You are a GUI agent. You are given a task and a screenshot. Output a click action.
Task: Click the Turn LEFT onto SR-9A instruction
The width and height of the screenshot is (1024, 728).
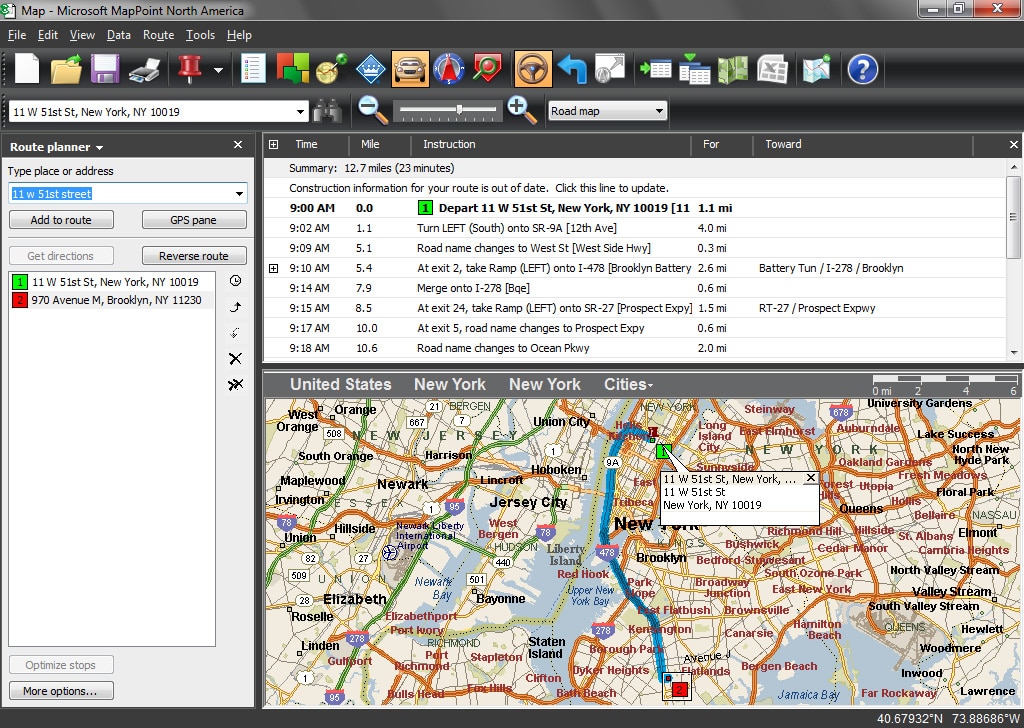point(517,229)
